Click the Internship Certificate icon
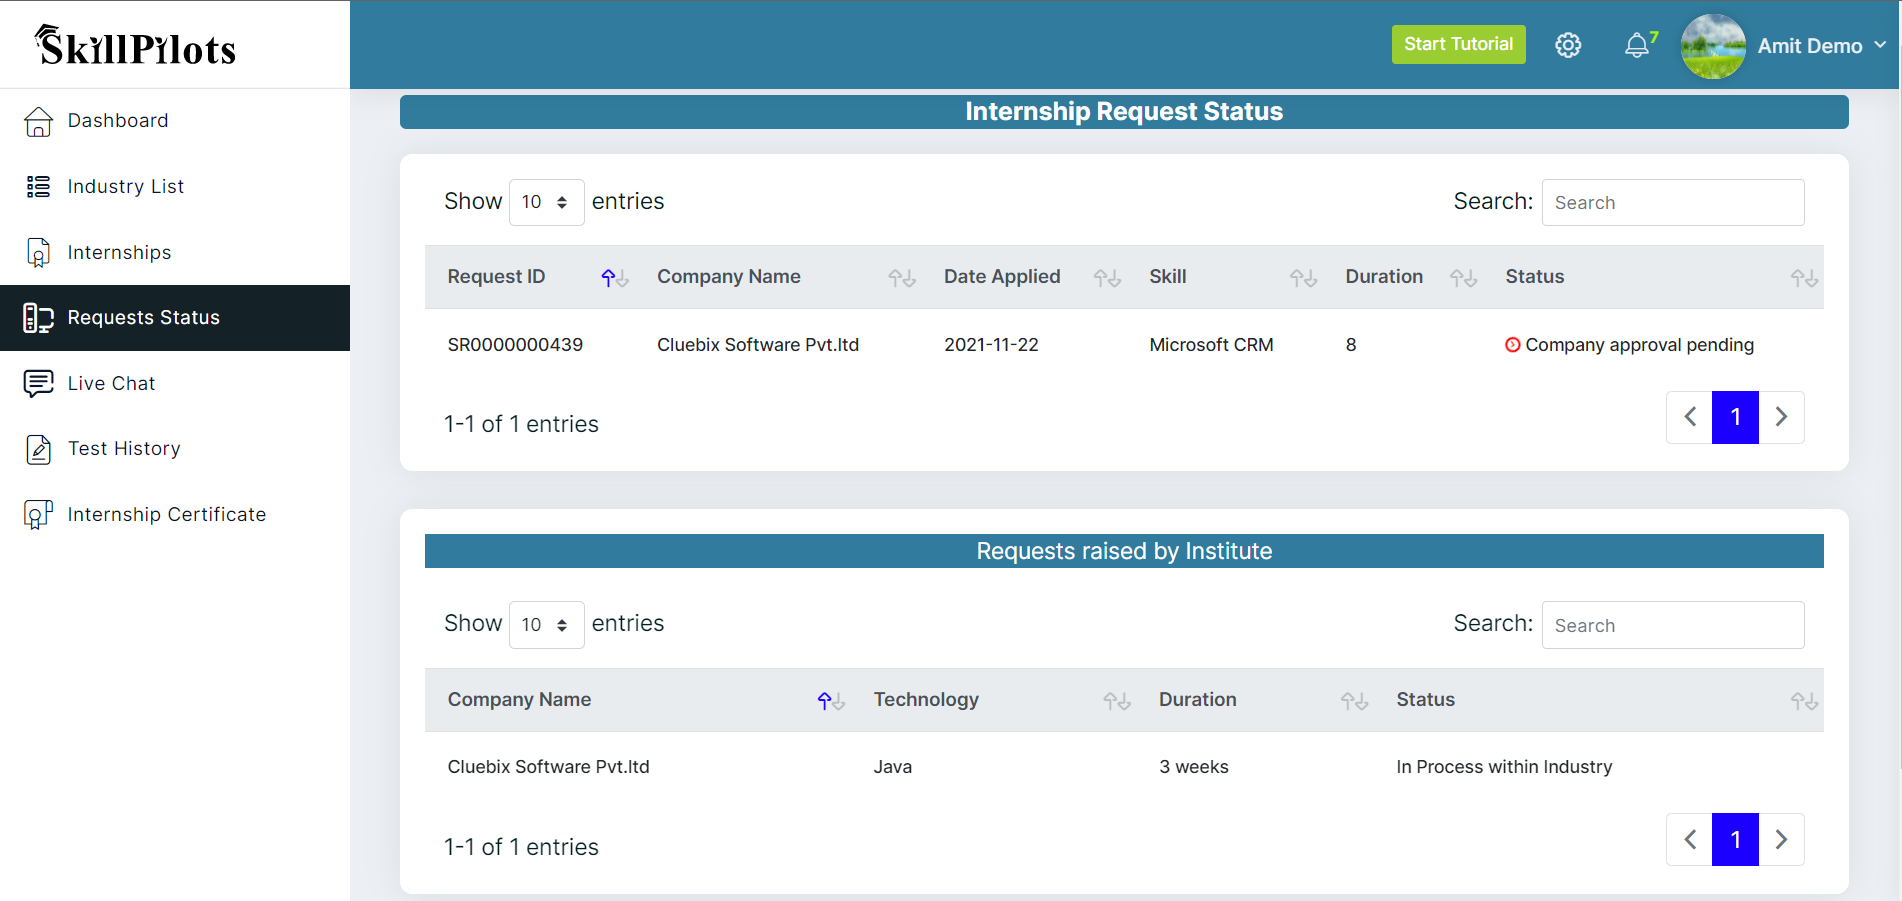1902x901 pixels. tap(38, 515)
